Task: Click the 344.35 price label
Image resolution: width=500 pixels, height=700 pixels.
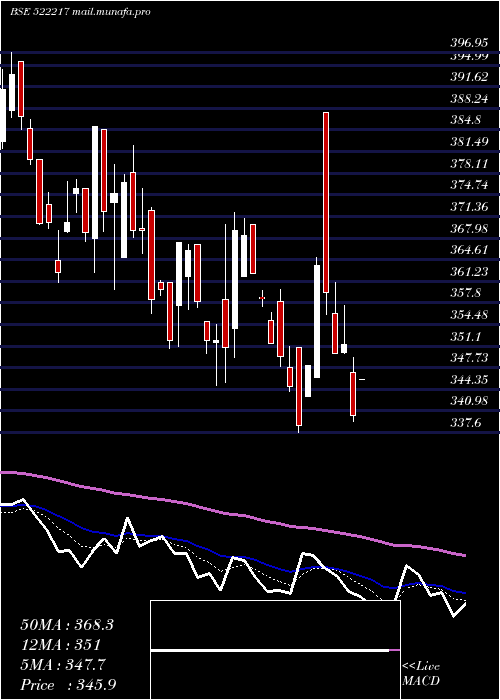Action: tap(469, 379)
